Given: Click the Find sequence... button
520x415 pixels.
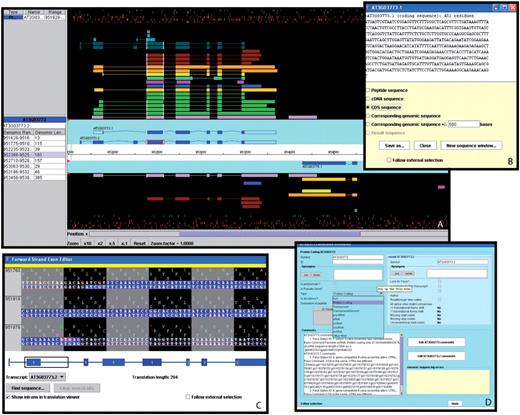Looking at the screenshot, I should 28,388.
